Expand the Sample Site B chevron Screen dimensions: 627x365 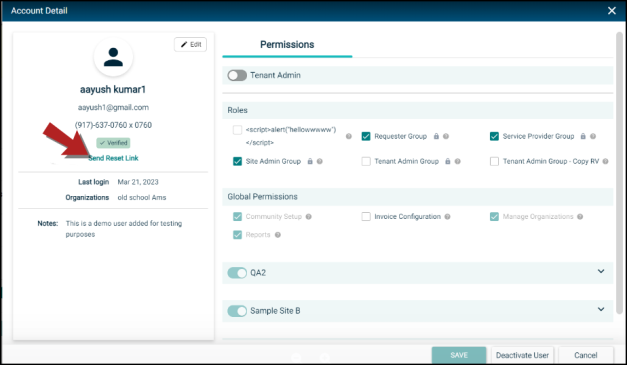pos(601,309)
